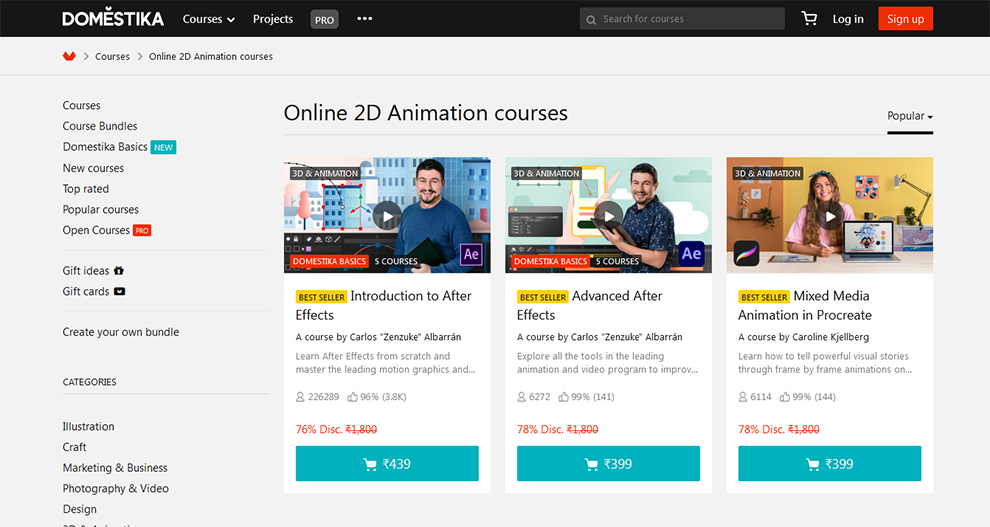Image resolution: width=990 pixels, height=527 pixels.
Task: Open the Advanced After Effects course title
Action: [590, 305]
